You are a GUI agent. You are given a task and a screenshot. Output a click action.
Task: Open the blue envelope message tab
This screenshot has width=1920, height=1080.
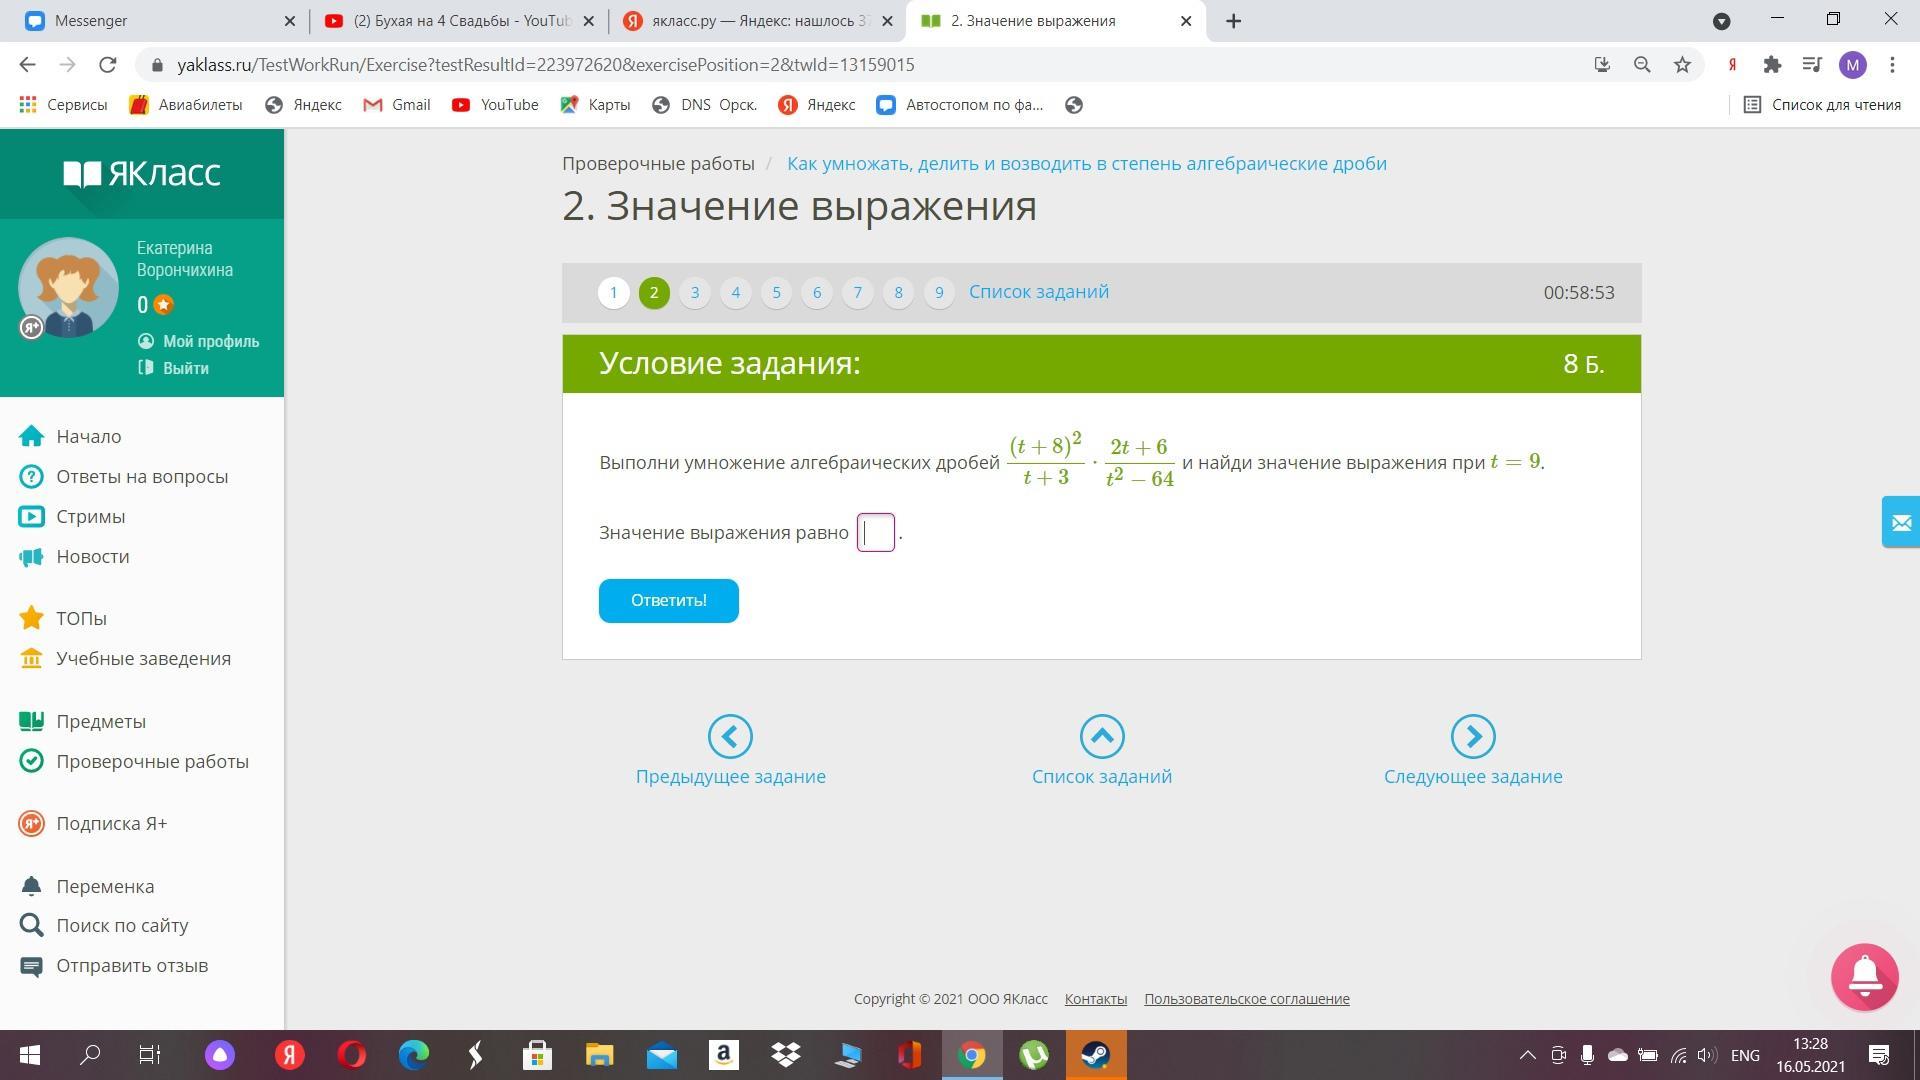(x=1901, y=522)
